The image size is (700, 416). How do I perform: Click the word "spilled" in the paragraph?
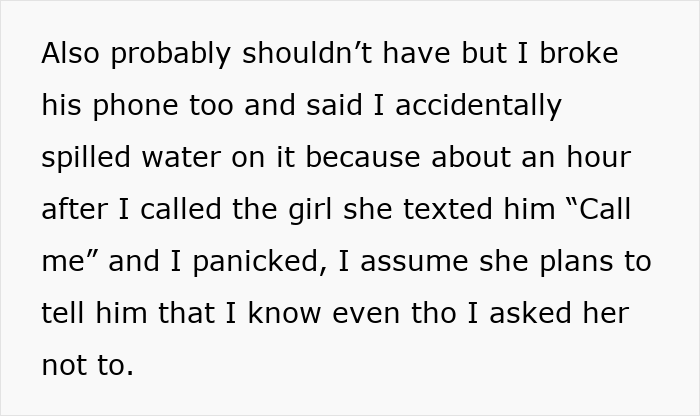pos(88,158)
